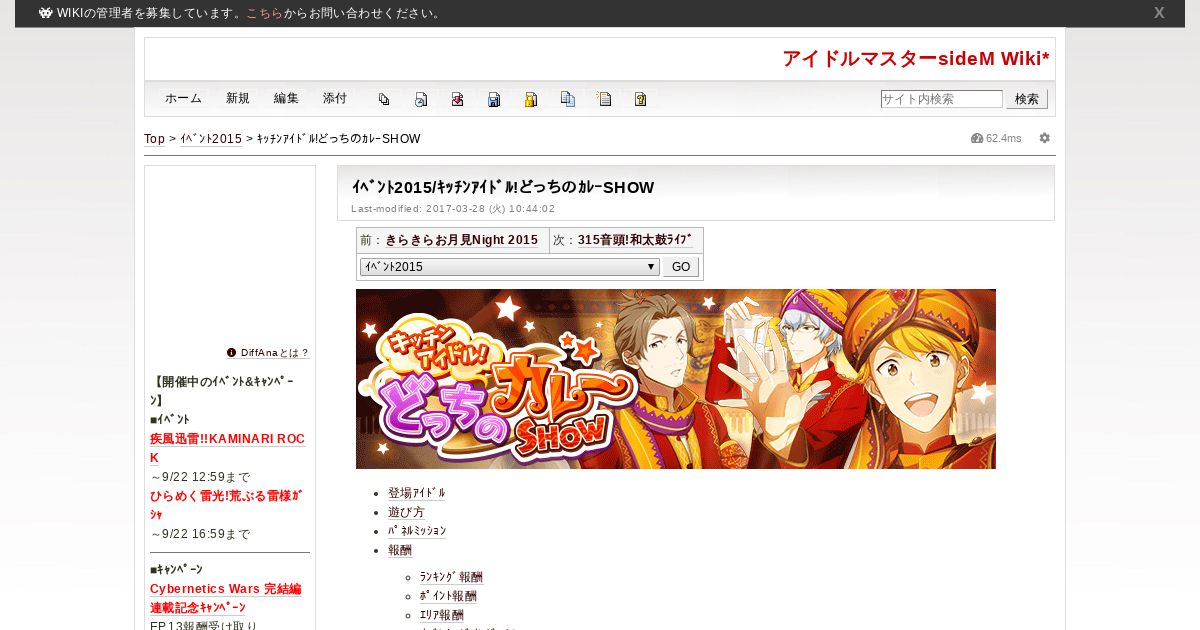Open the 新規 menu item
The width and height of the screenshot is (1200, 630).
click(238, 98)
